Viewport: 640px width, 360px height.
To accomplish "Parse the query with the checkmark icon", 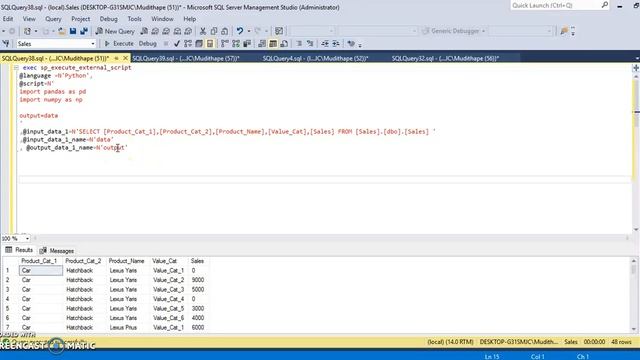I will (x=177, y=44).
